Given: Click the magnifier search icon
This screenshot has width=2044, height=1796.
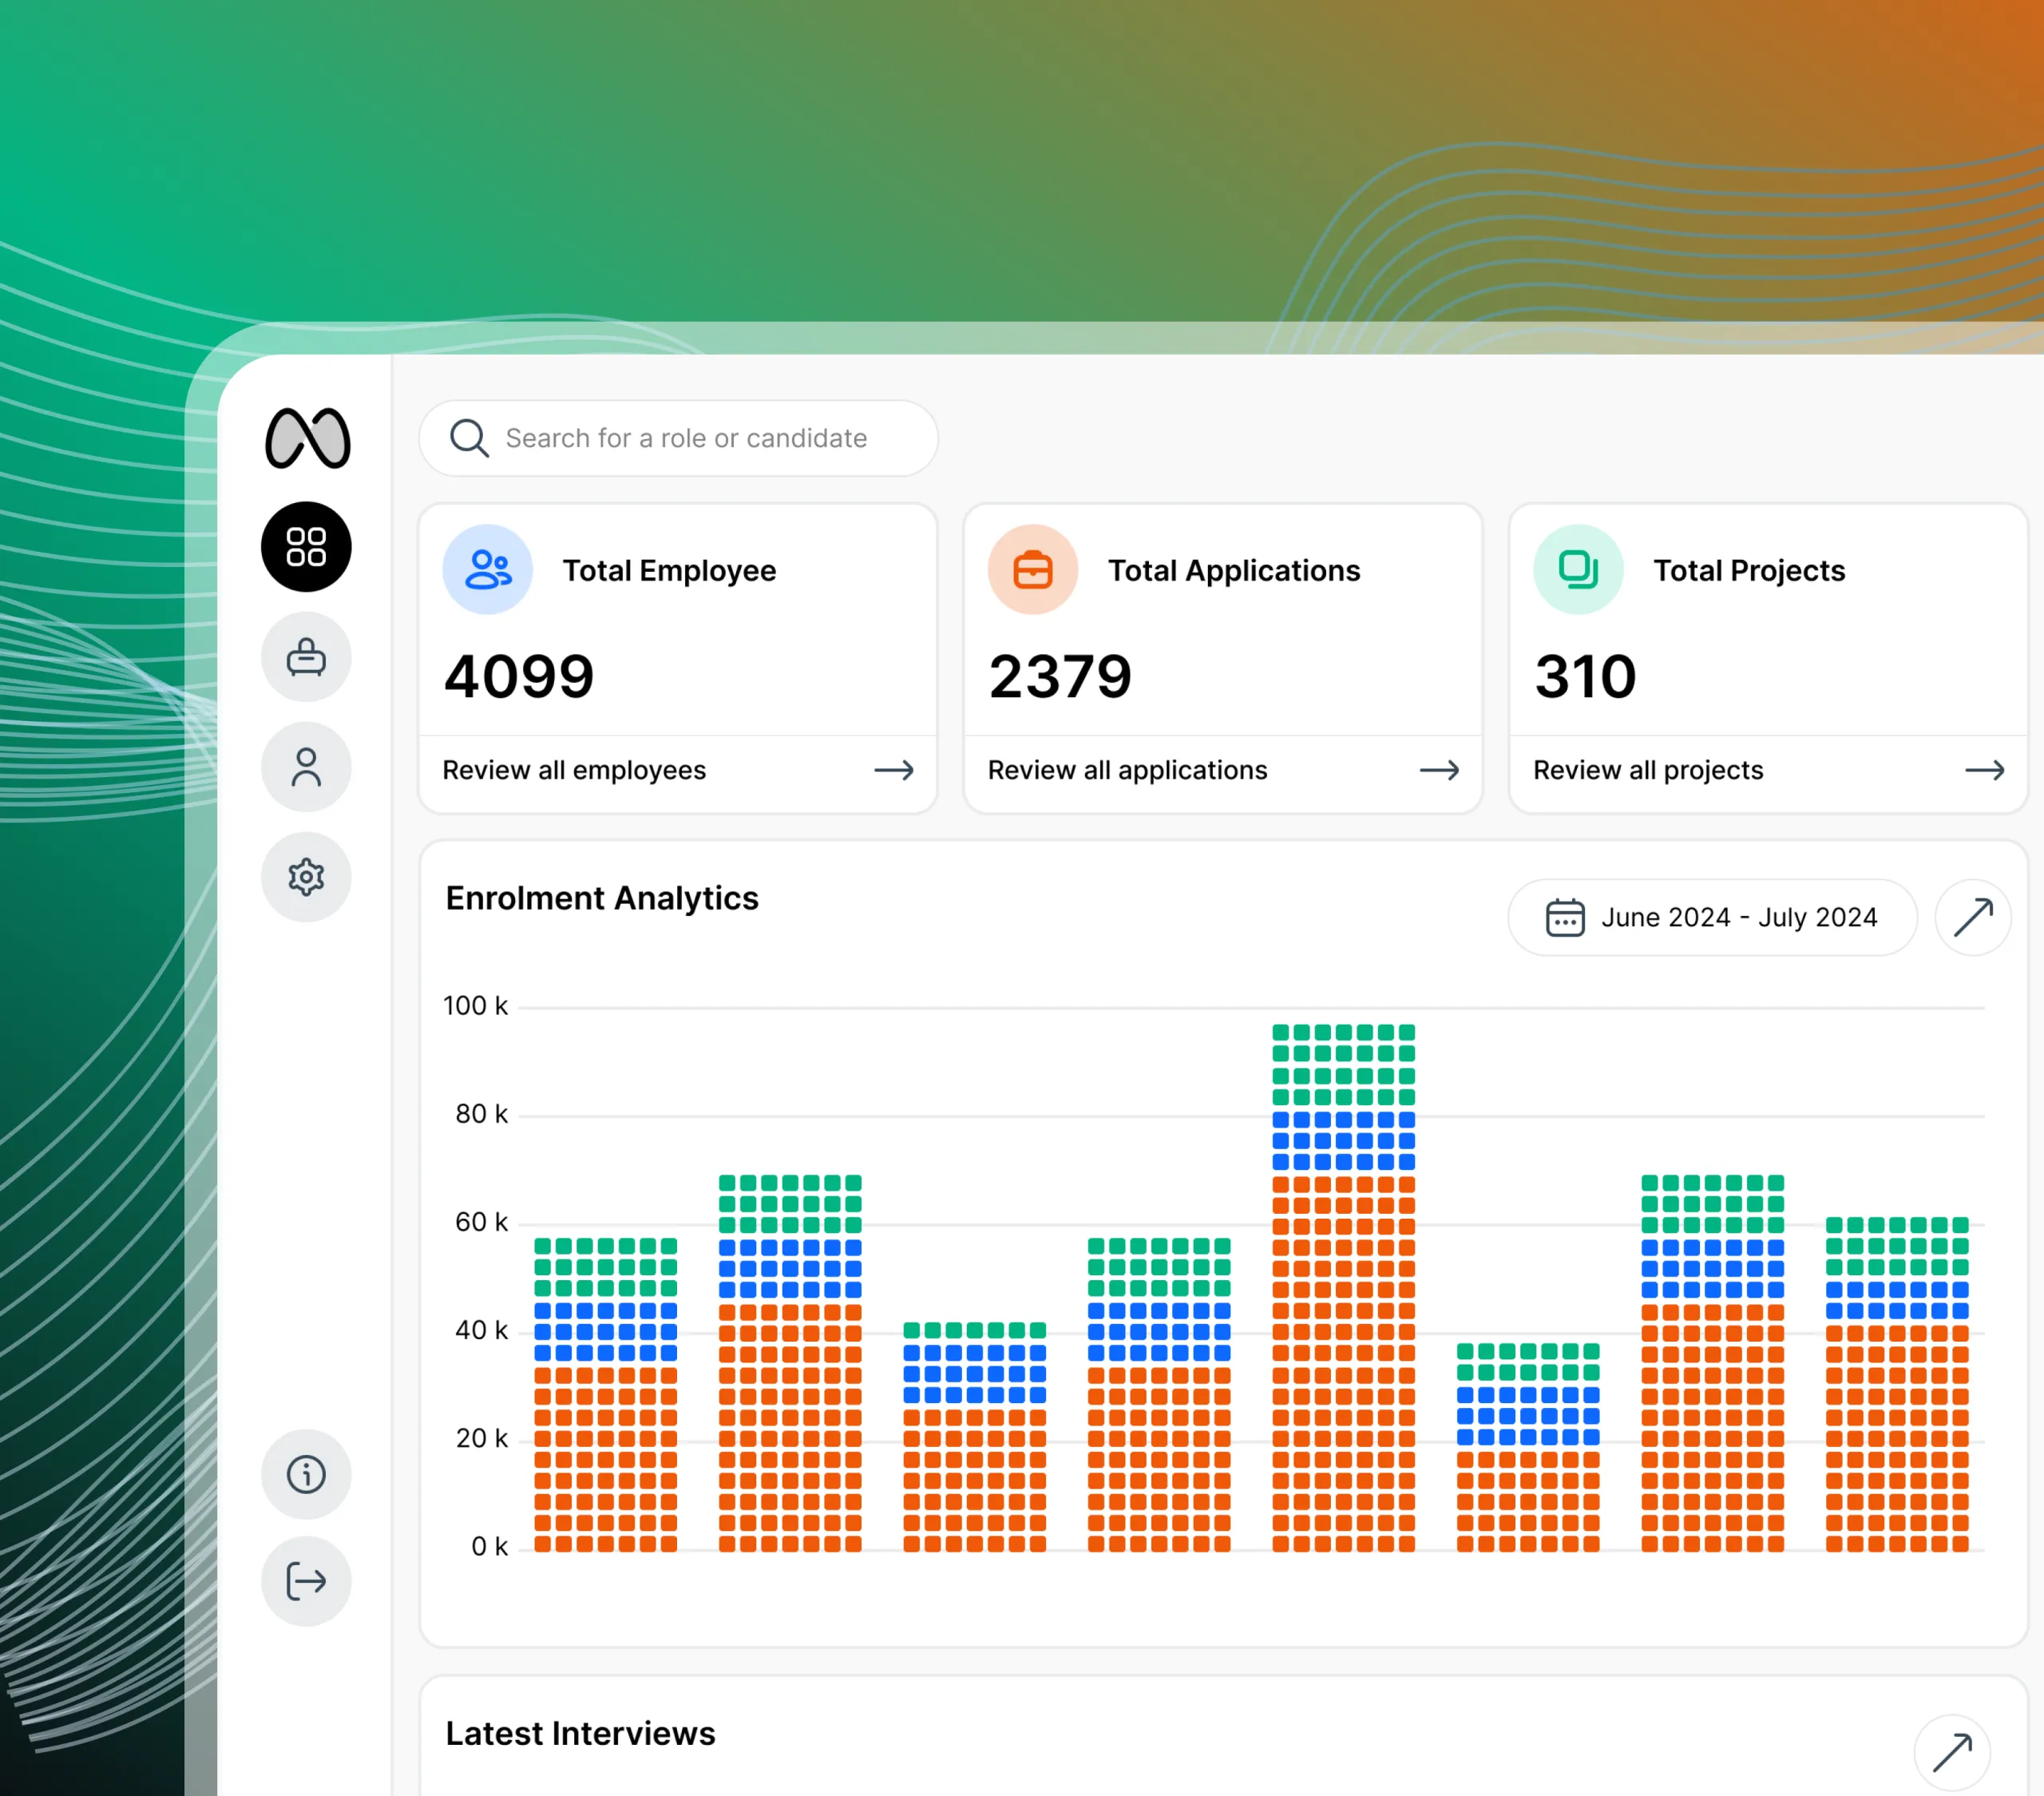Looking at the screenshot, I should tap(469, 438).
